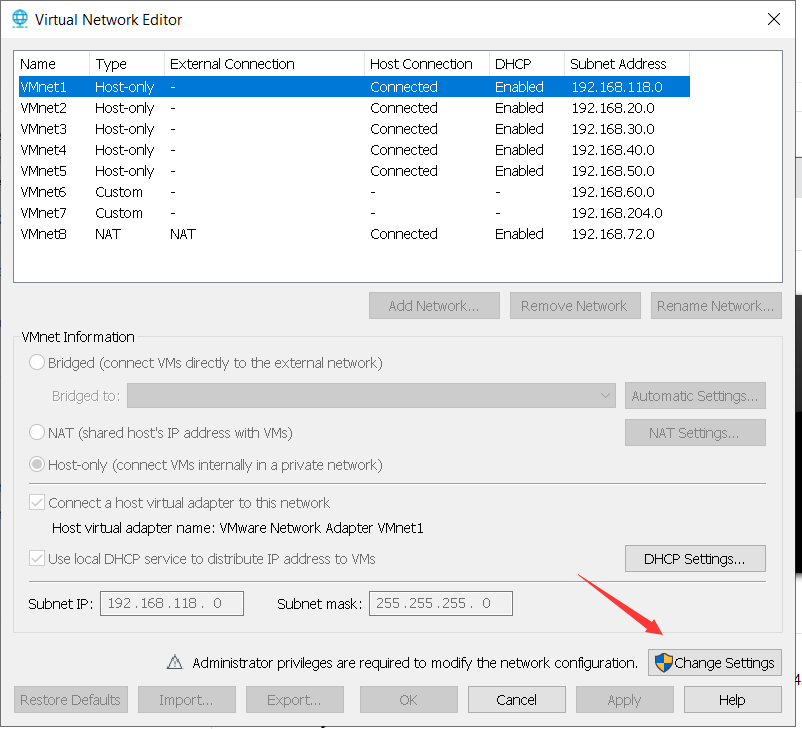Select the Bridged networking radio button
Image resolution: width=802 pixels, height=729 pixels.
coord(36,362)
